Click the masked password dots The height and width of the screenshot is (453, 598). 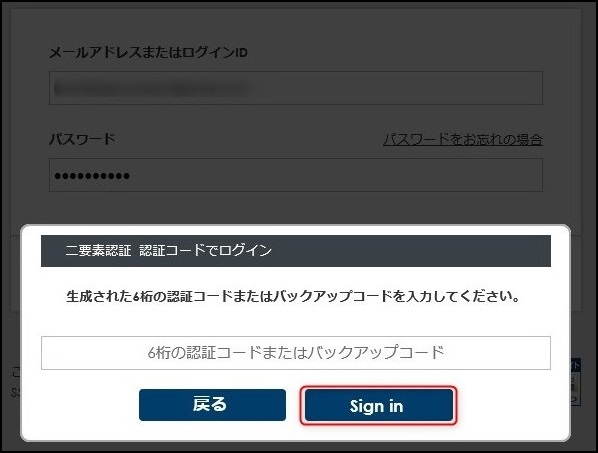click(92, 176)
